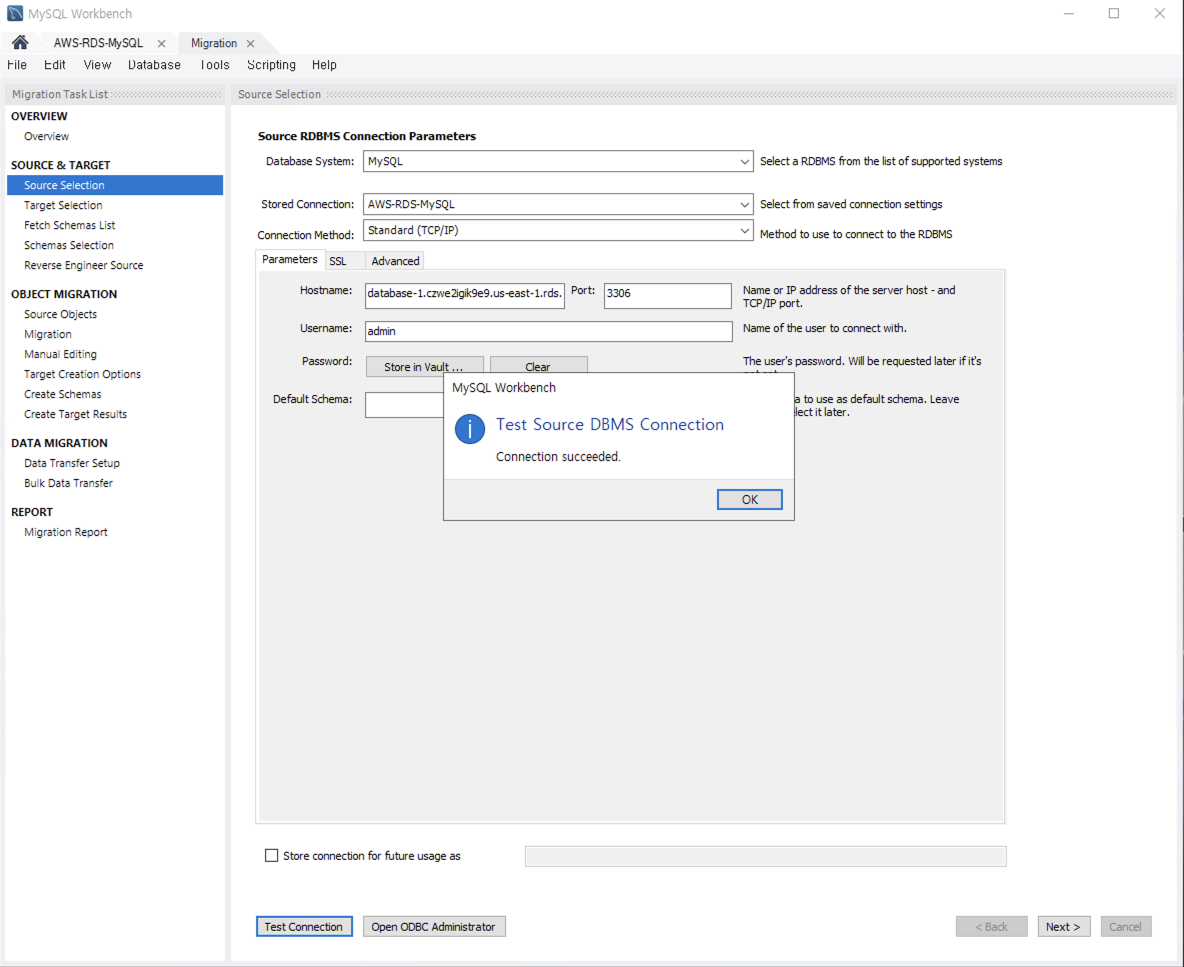Select Create Schemas task
1184x967 pixels.
click(63, 394)
